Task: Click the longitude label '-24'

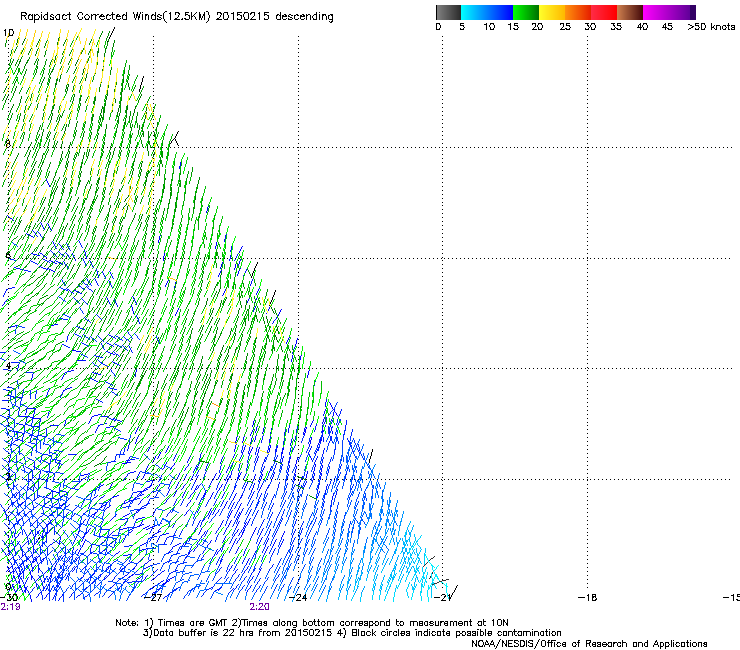Action: (x=298, y=597)
